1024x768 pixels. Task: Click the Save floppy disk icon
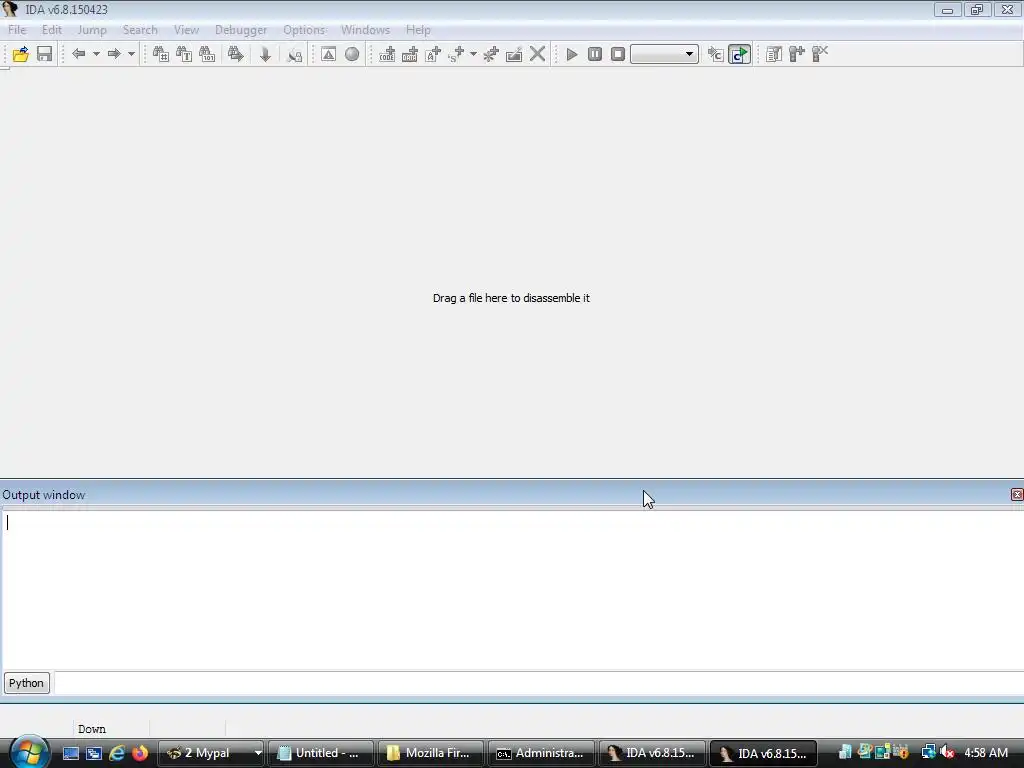point(44,54)
